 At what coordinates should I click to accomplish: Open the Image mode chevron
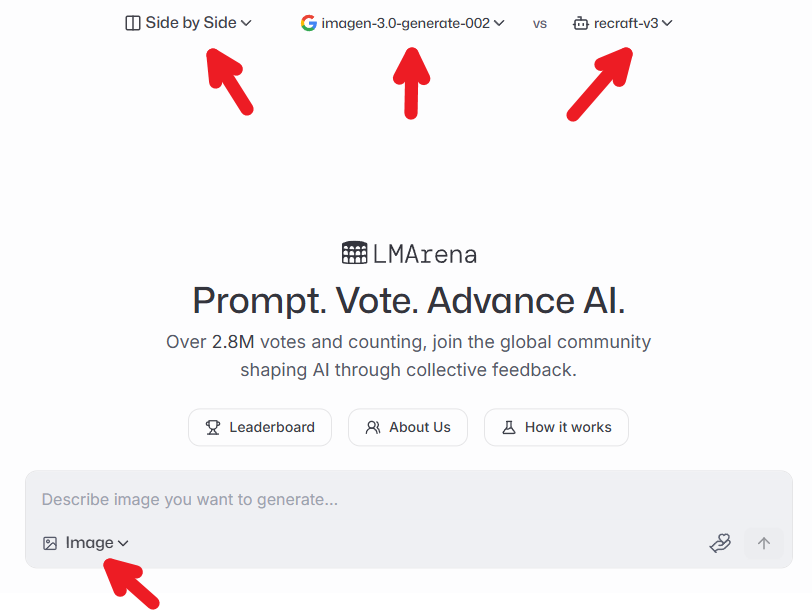(123, 543)
